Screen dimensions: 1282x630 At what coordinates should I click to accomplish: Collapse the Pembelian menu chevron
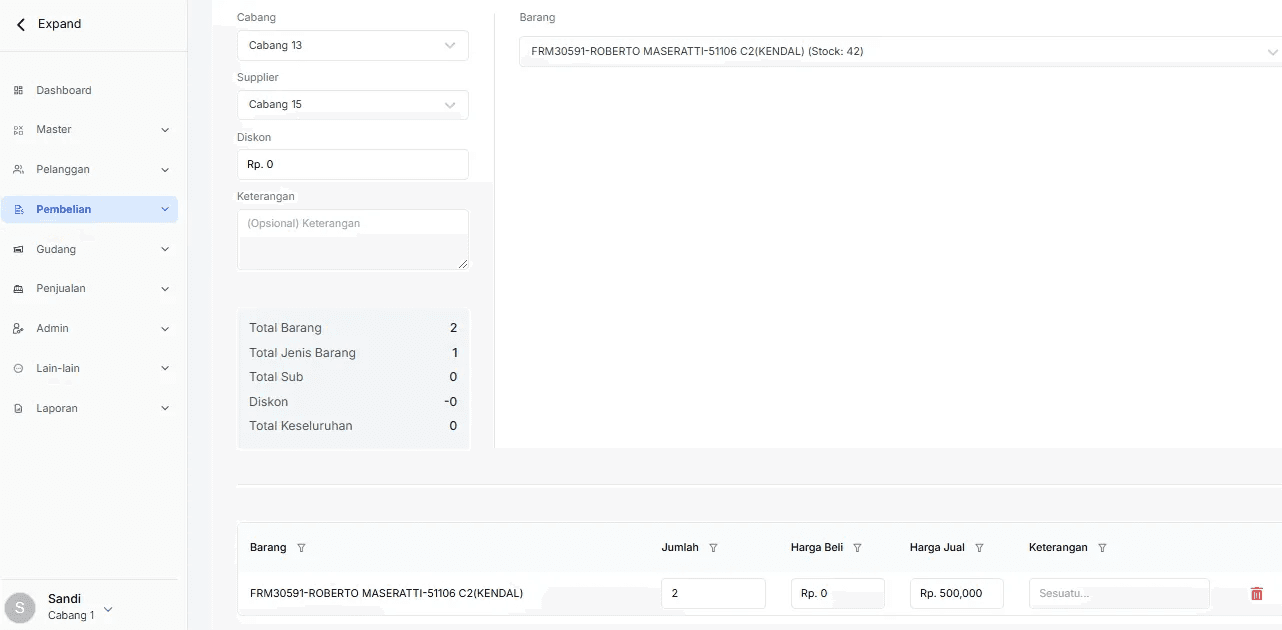point(165,209)
